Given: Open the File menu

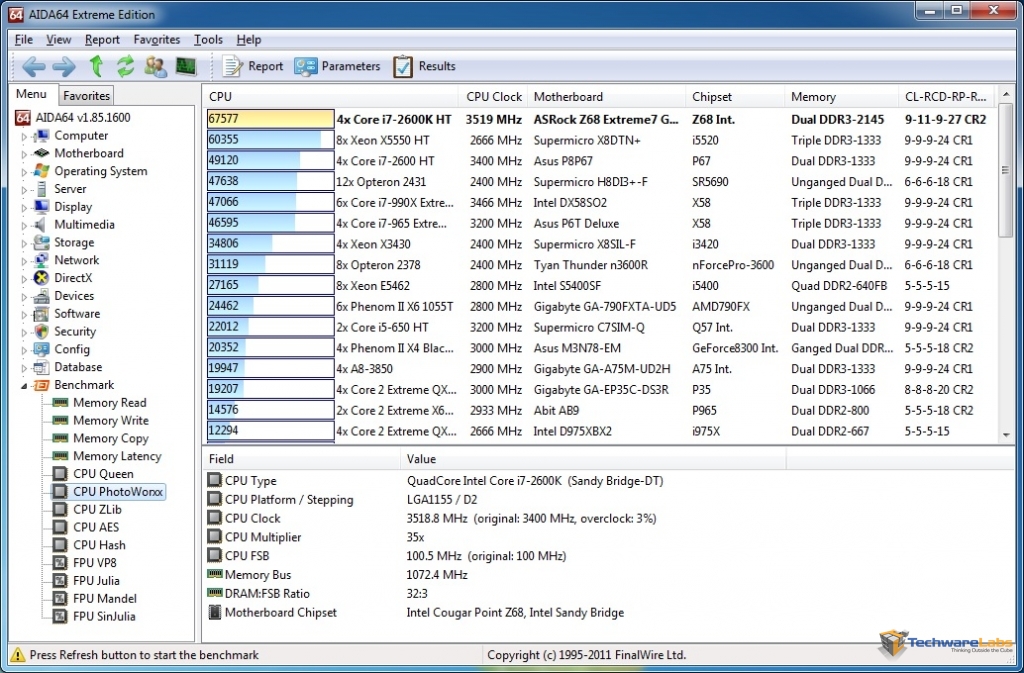Looking at the screenshot, I should click(24, 40).
